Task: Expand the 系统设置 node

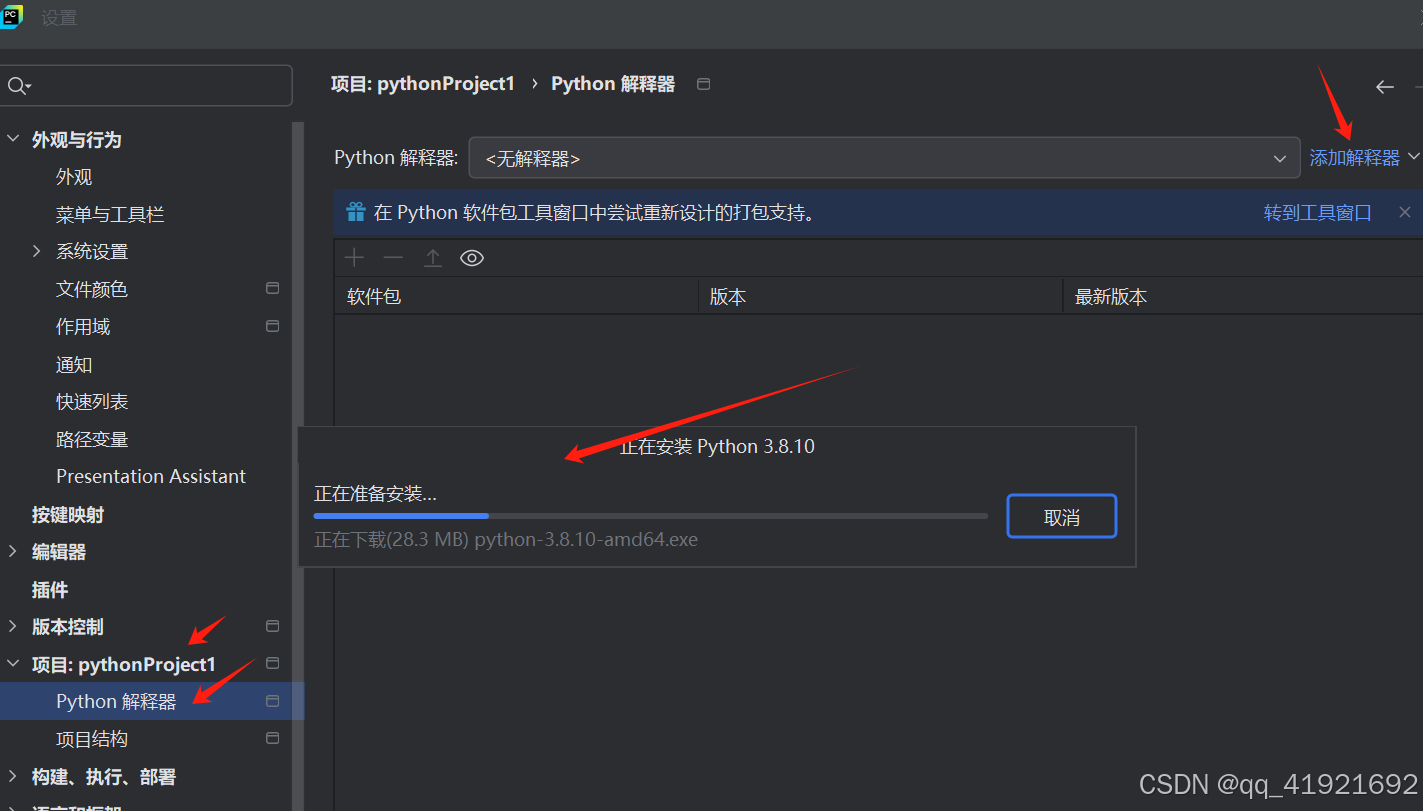Action: [37, 251]
